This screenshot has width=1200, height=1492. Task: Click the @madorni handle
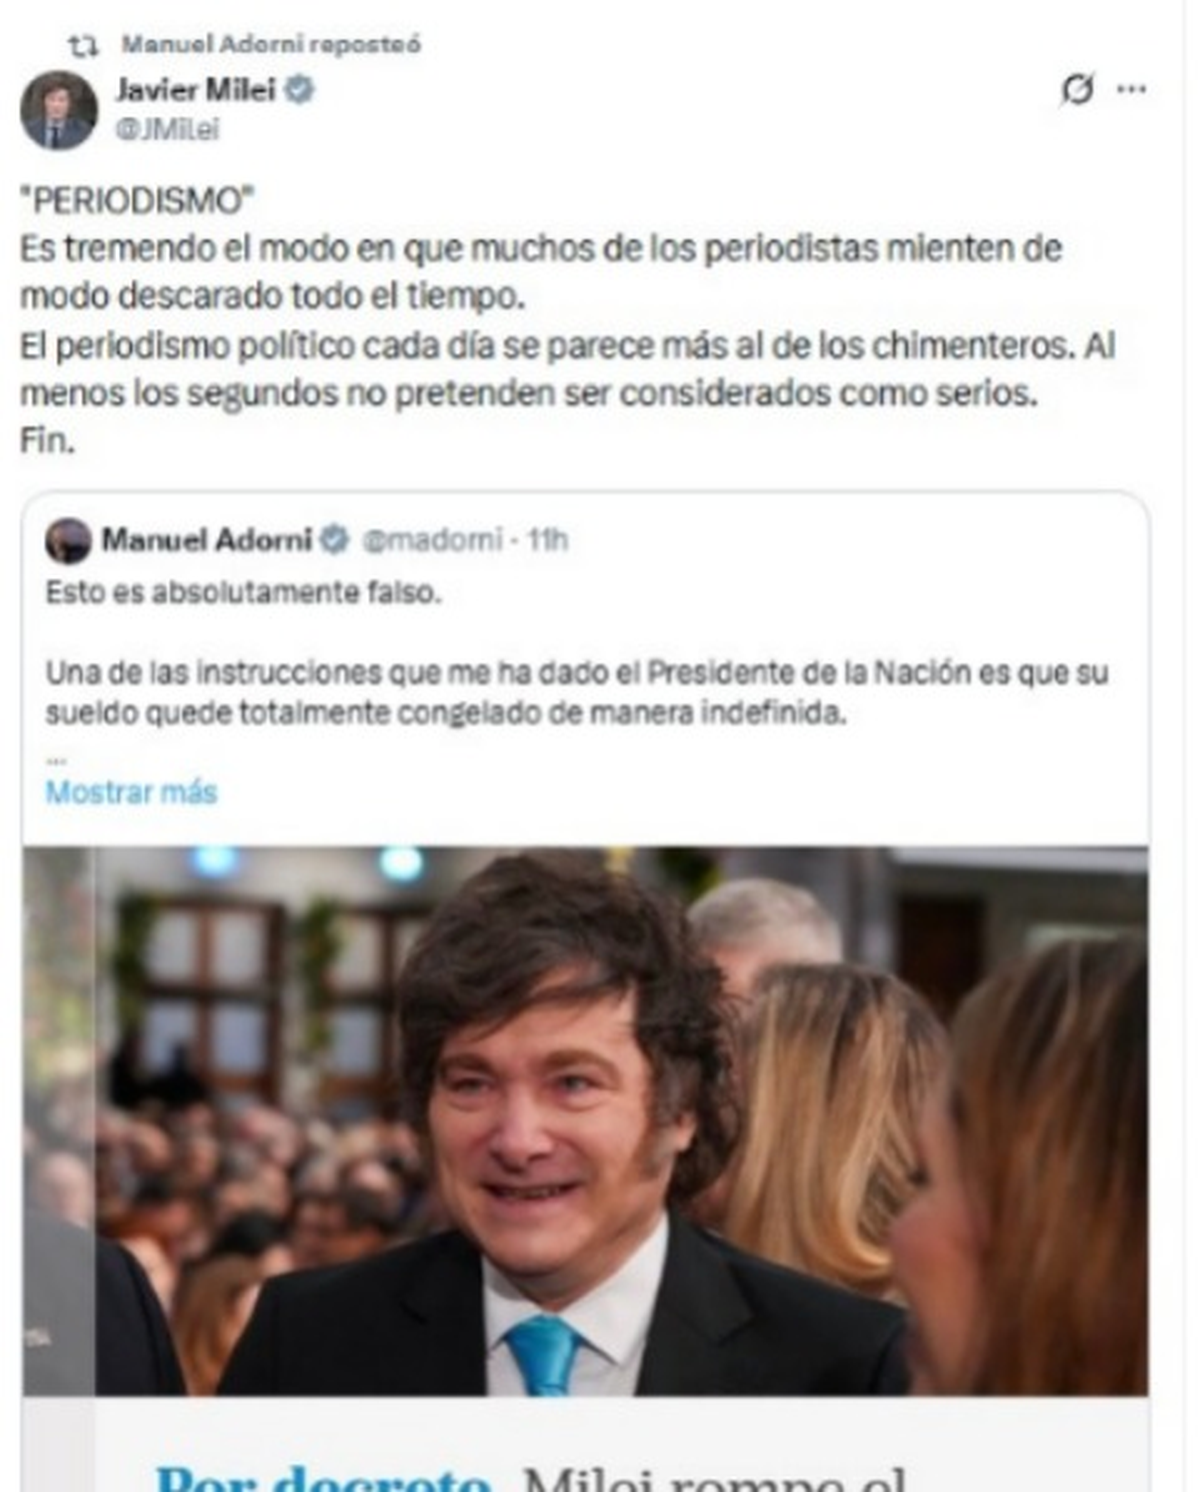click(x=431, y=540)
